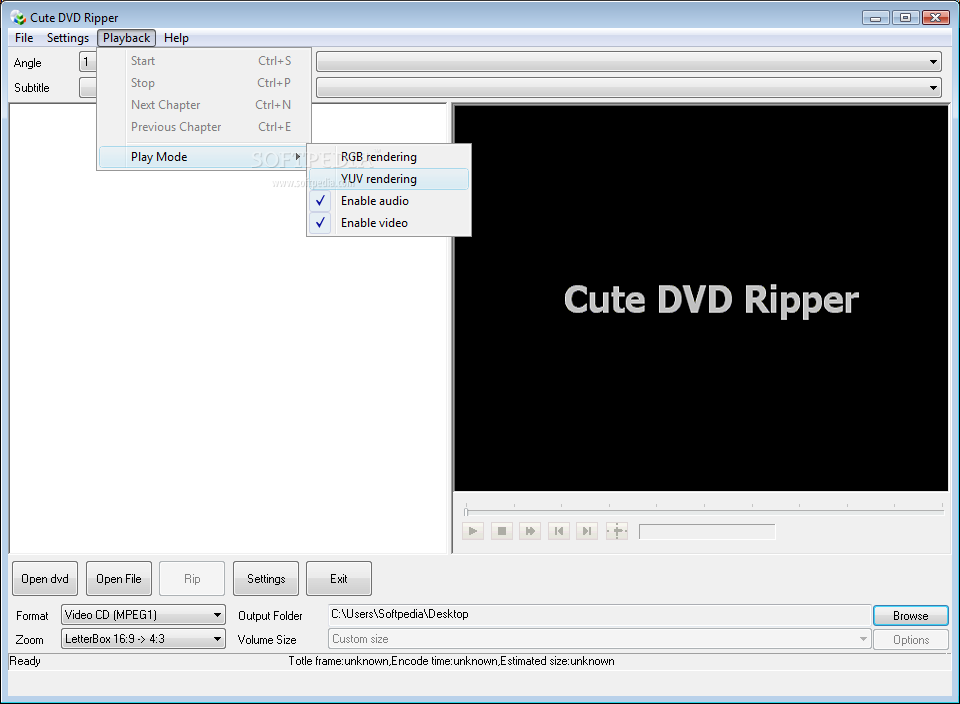Click disabled Next Chapter menu entry

pos(204,105)
